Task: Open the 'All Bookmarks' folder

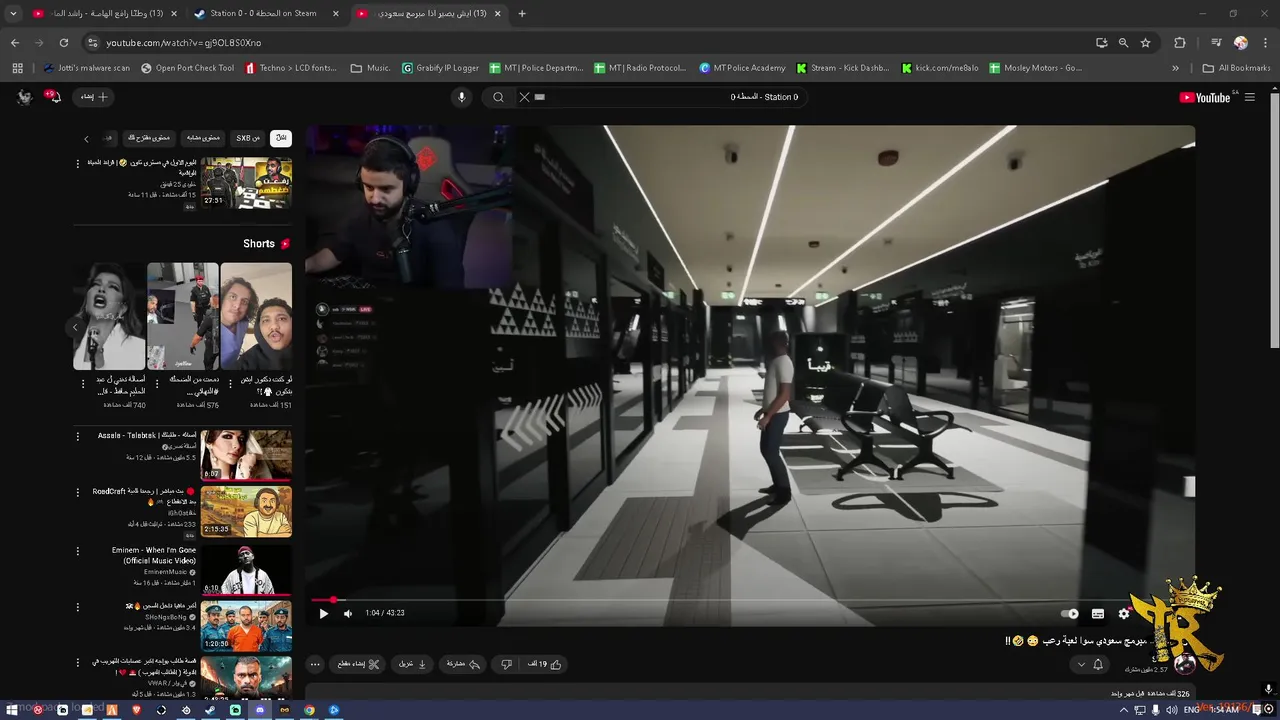Action: (x=1237, y=68)
